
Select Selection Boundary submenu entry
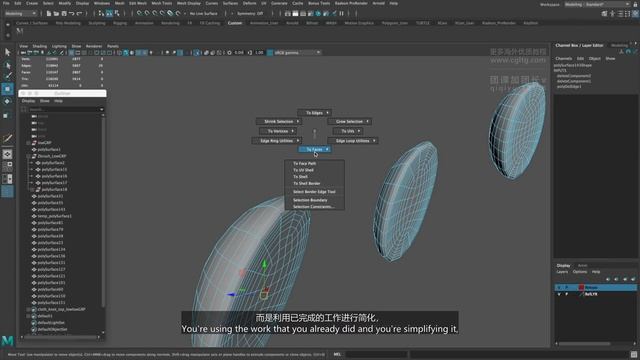tap(310, 200)
